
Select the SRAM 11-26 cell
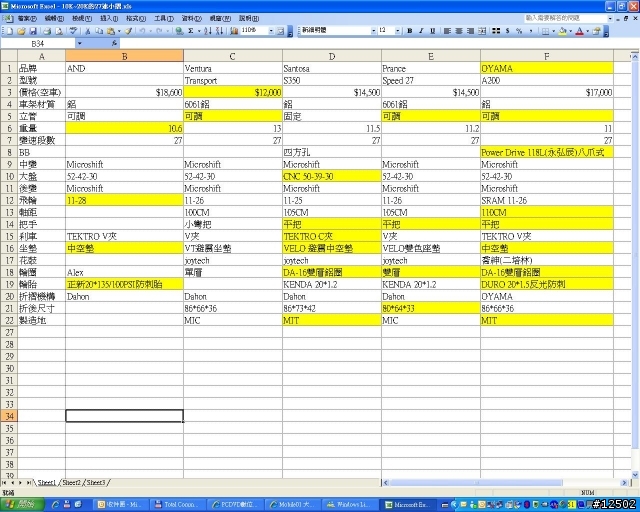pyautogui.click(x=547, y=200)
